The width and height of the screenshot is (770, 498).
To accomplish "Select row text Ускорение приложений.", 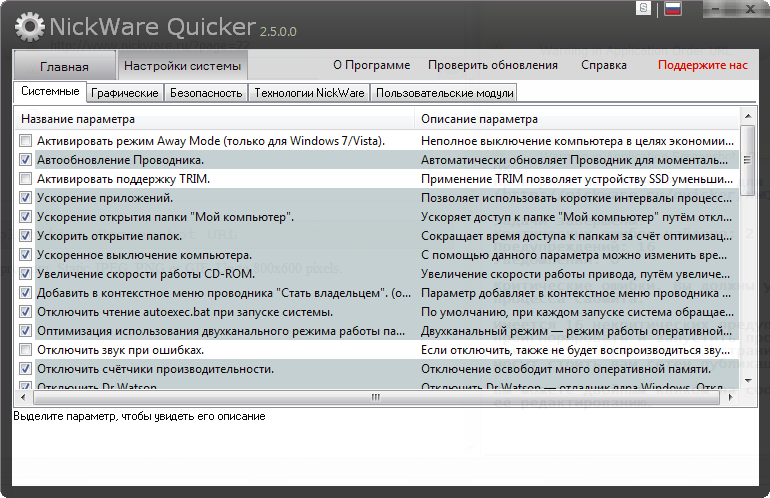I will tap(105, 198).
